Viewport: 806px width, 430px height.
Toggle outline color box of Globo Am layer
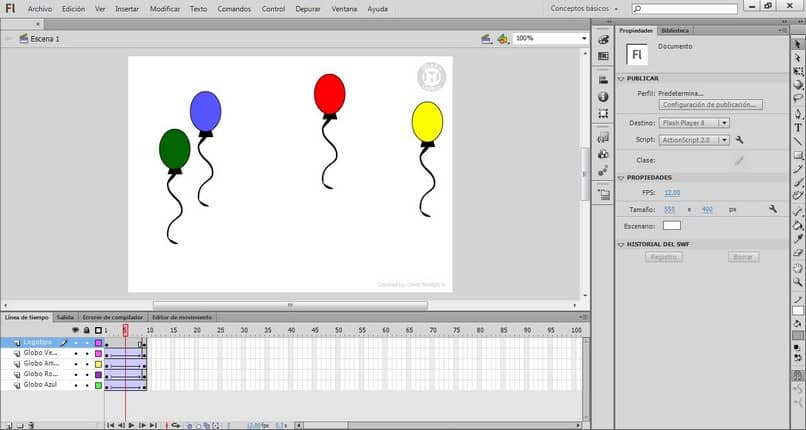[x=98, y=364]
